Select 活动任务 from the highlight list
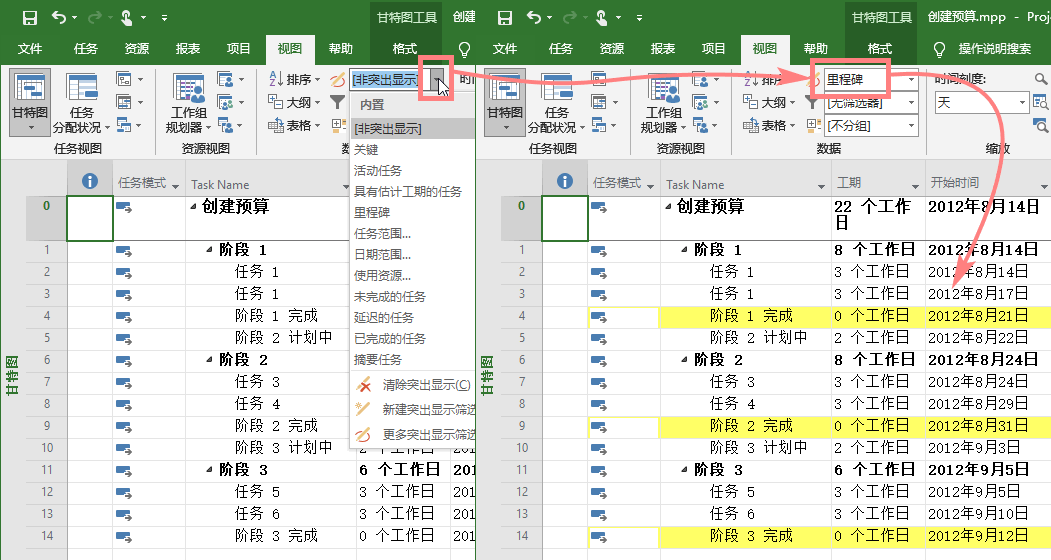Viewport: 1051px width, 560px height. 378,170
